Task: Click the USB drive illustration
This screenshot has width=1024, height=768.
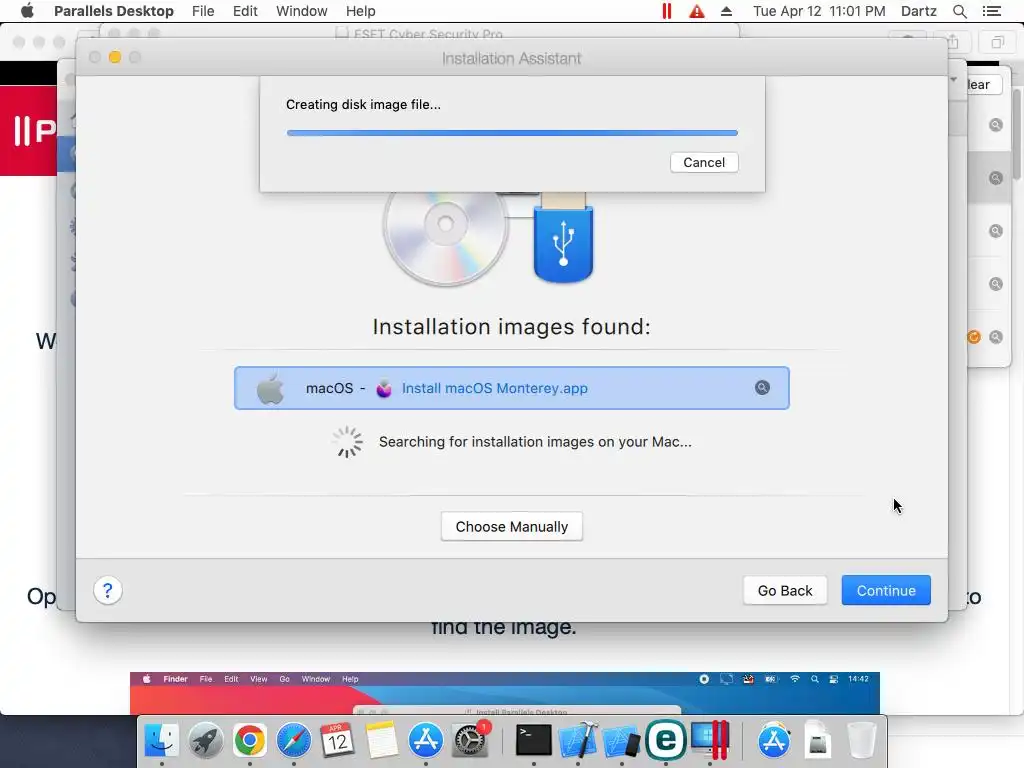Action: (x=563, y=238)
